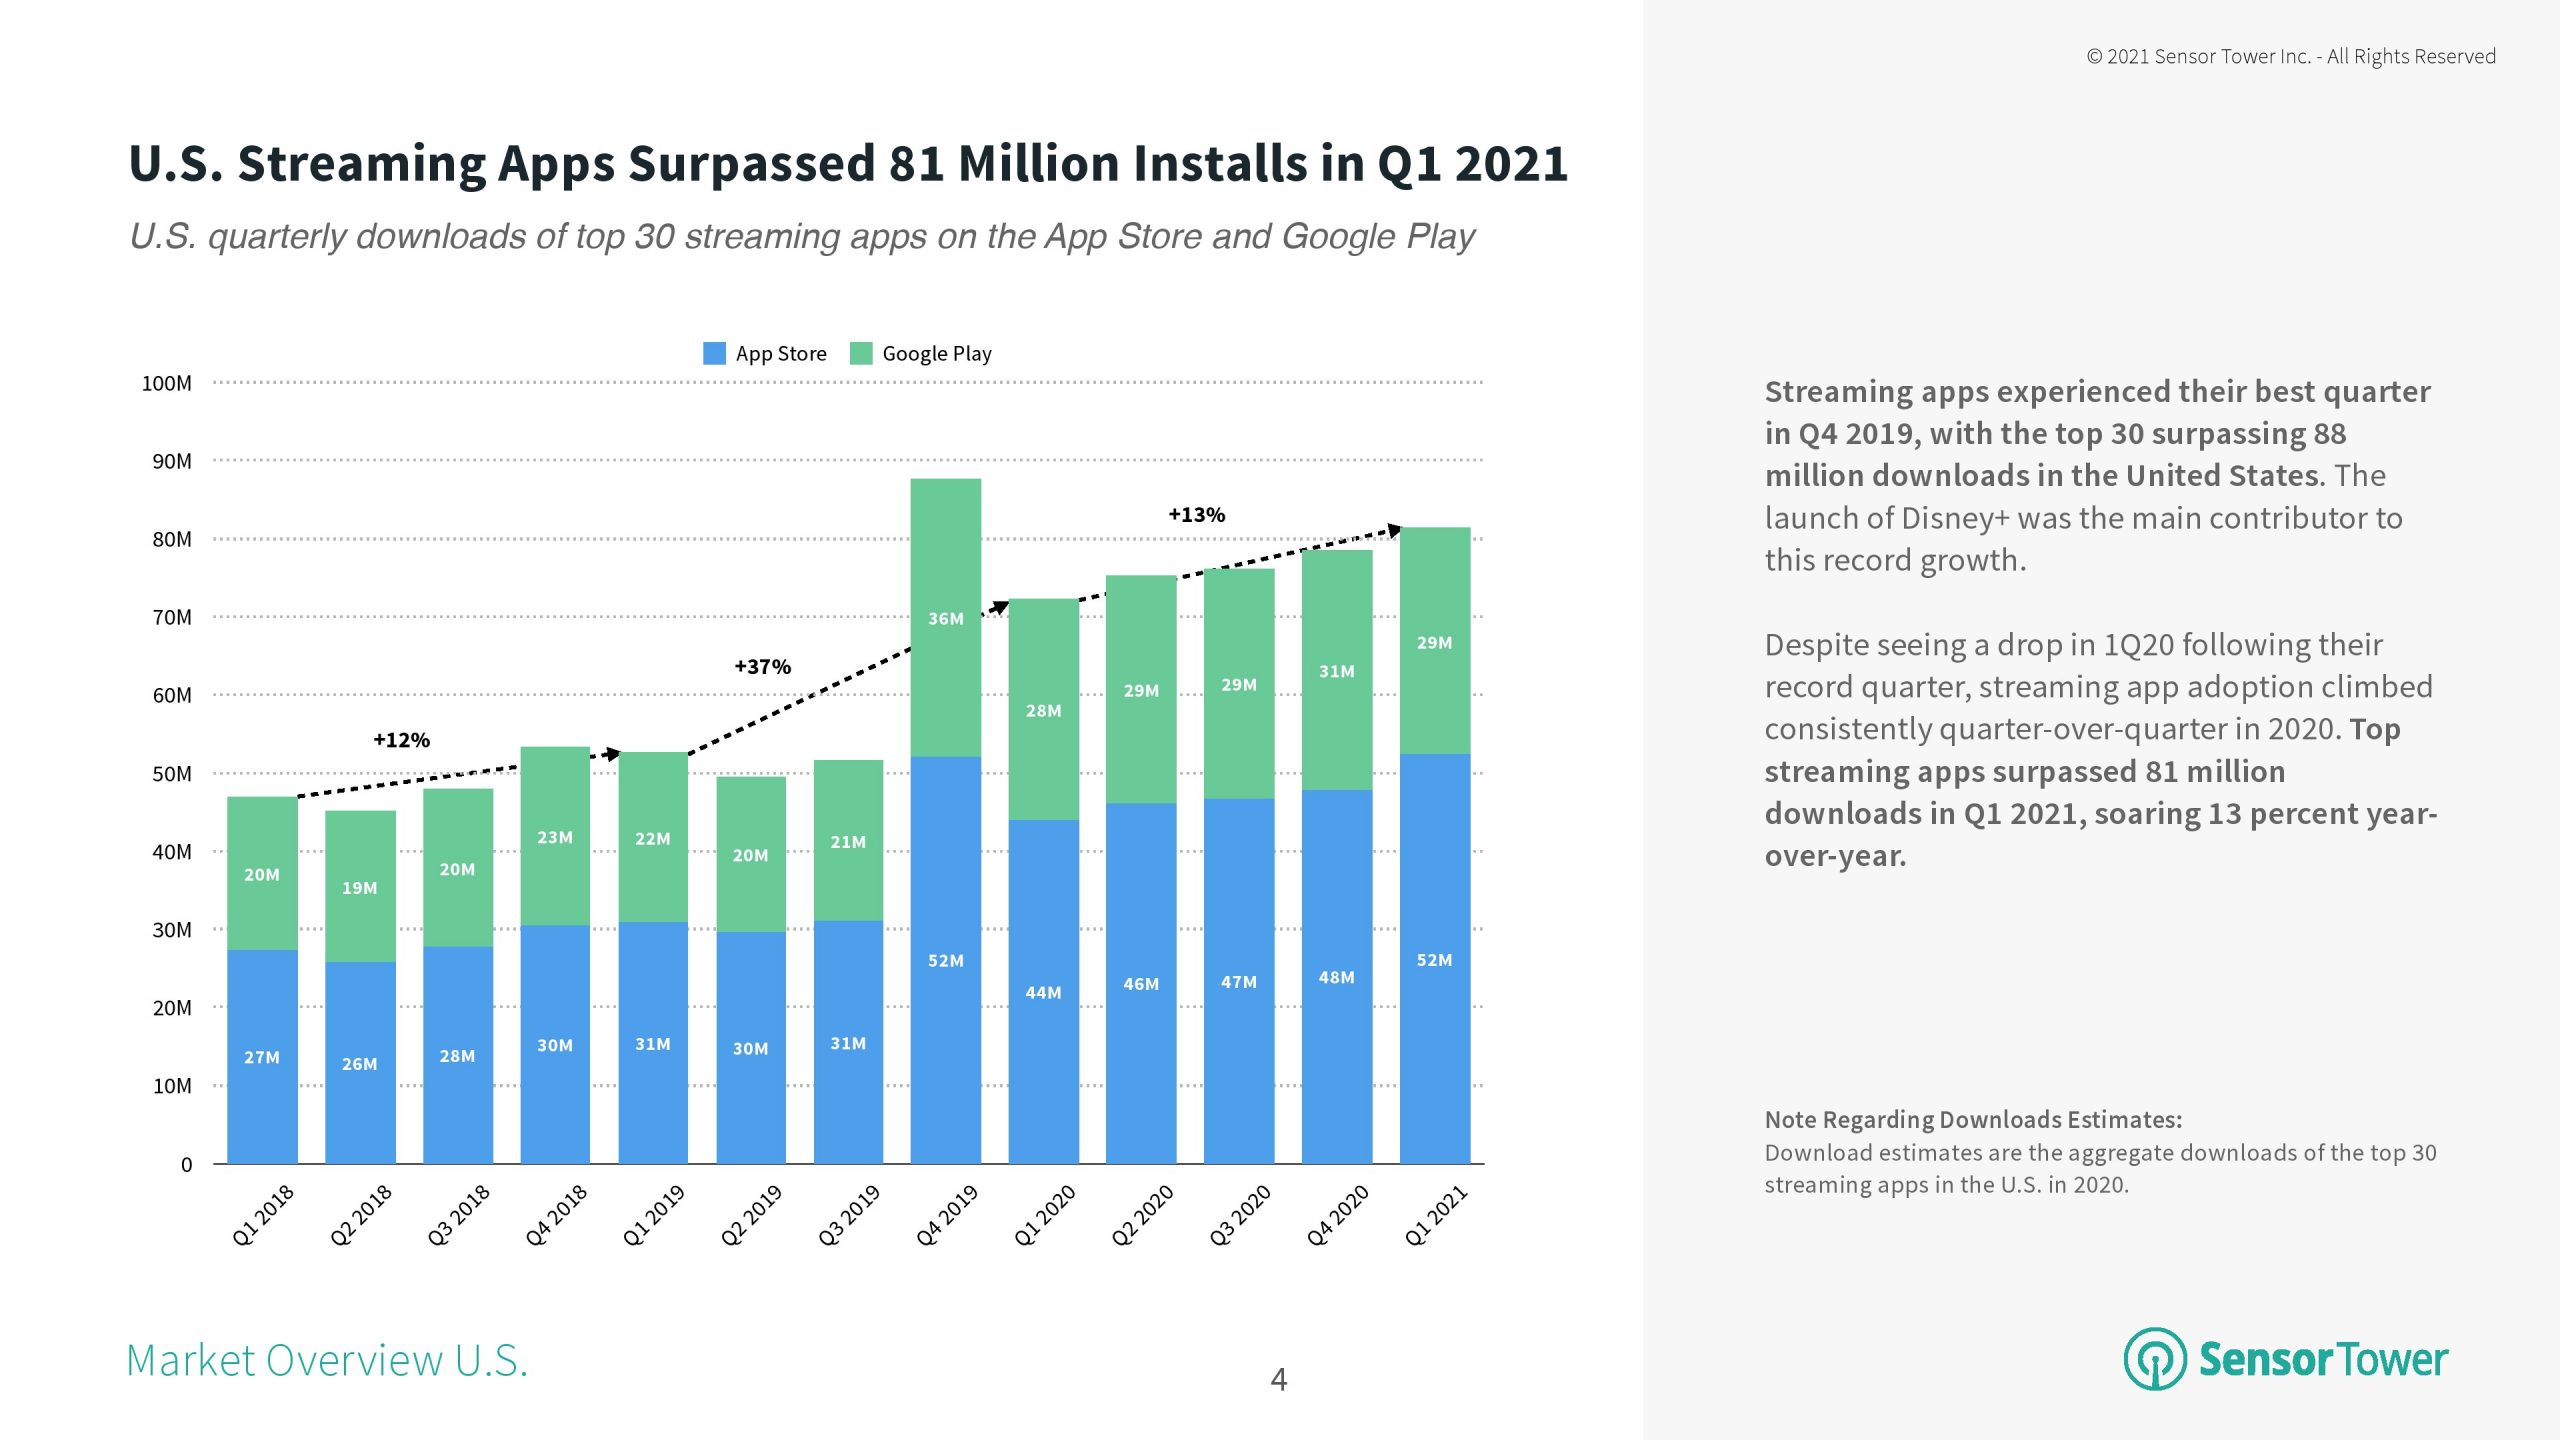Click the +13% growth annotation

(x=1196, y=514)
